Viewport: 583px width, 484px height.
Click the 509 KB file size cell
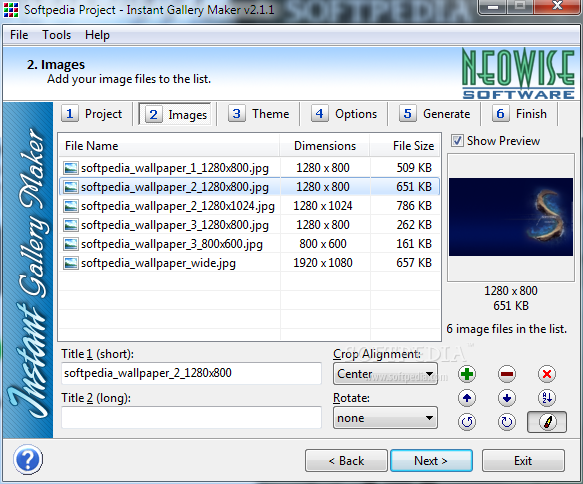tap(414, 168)
